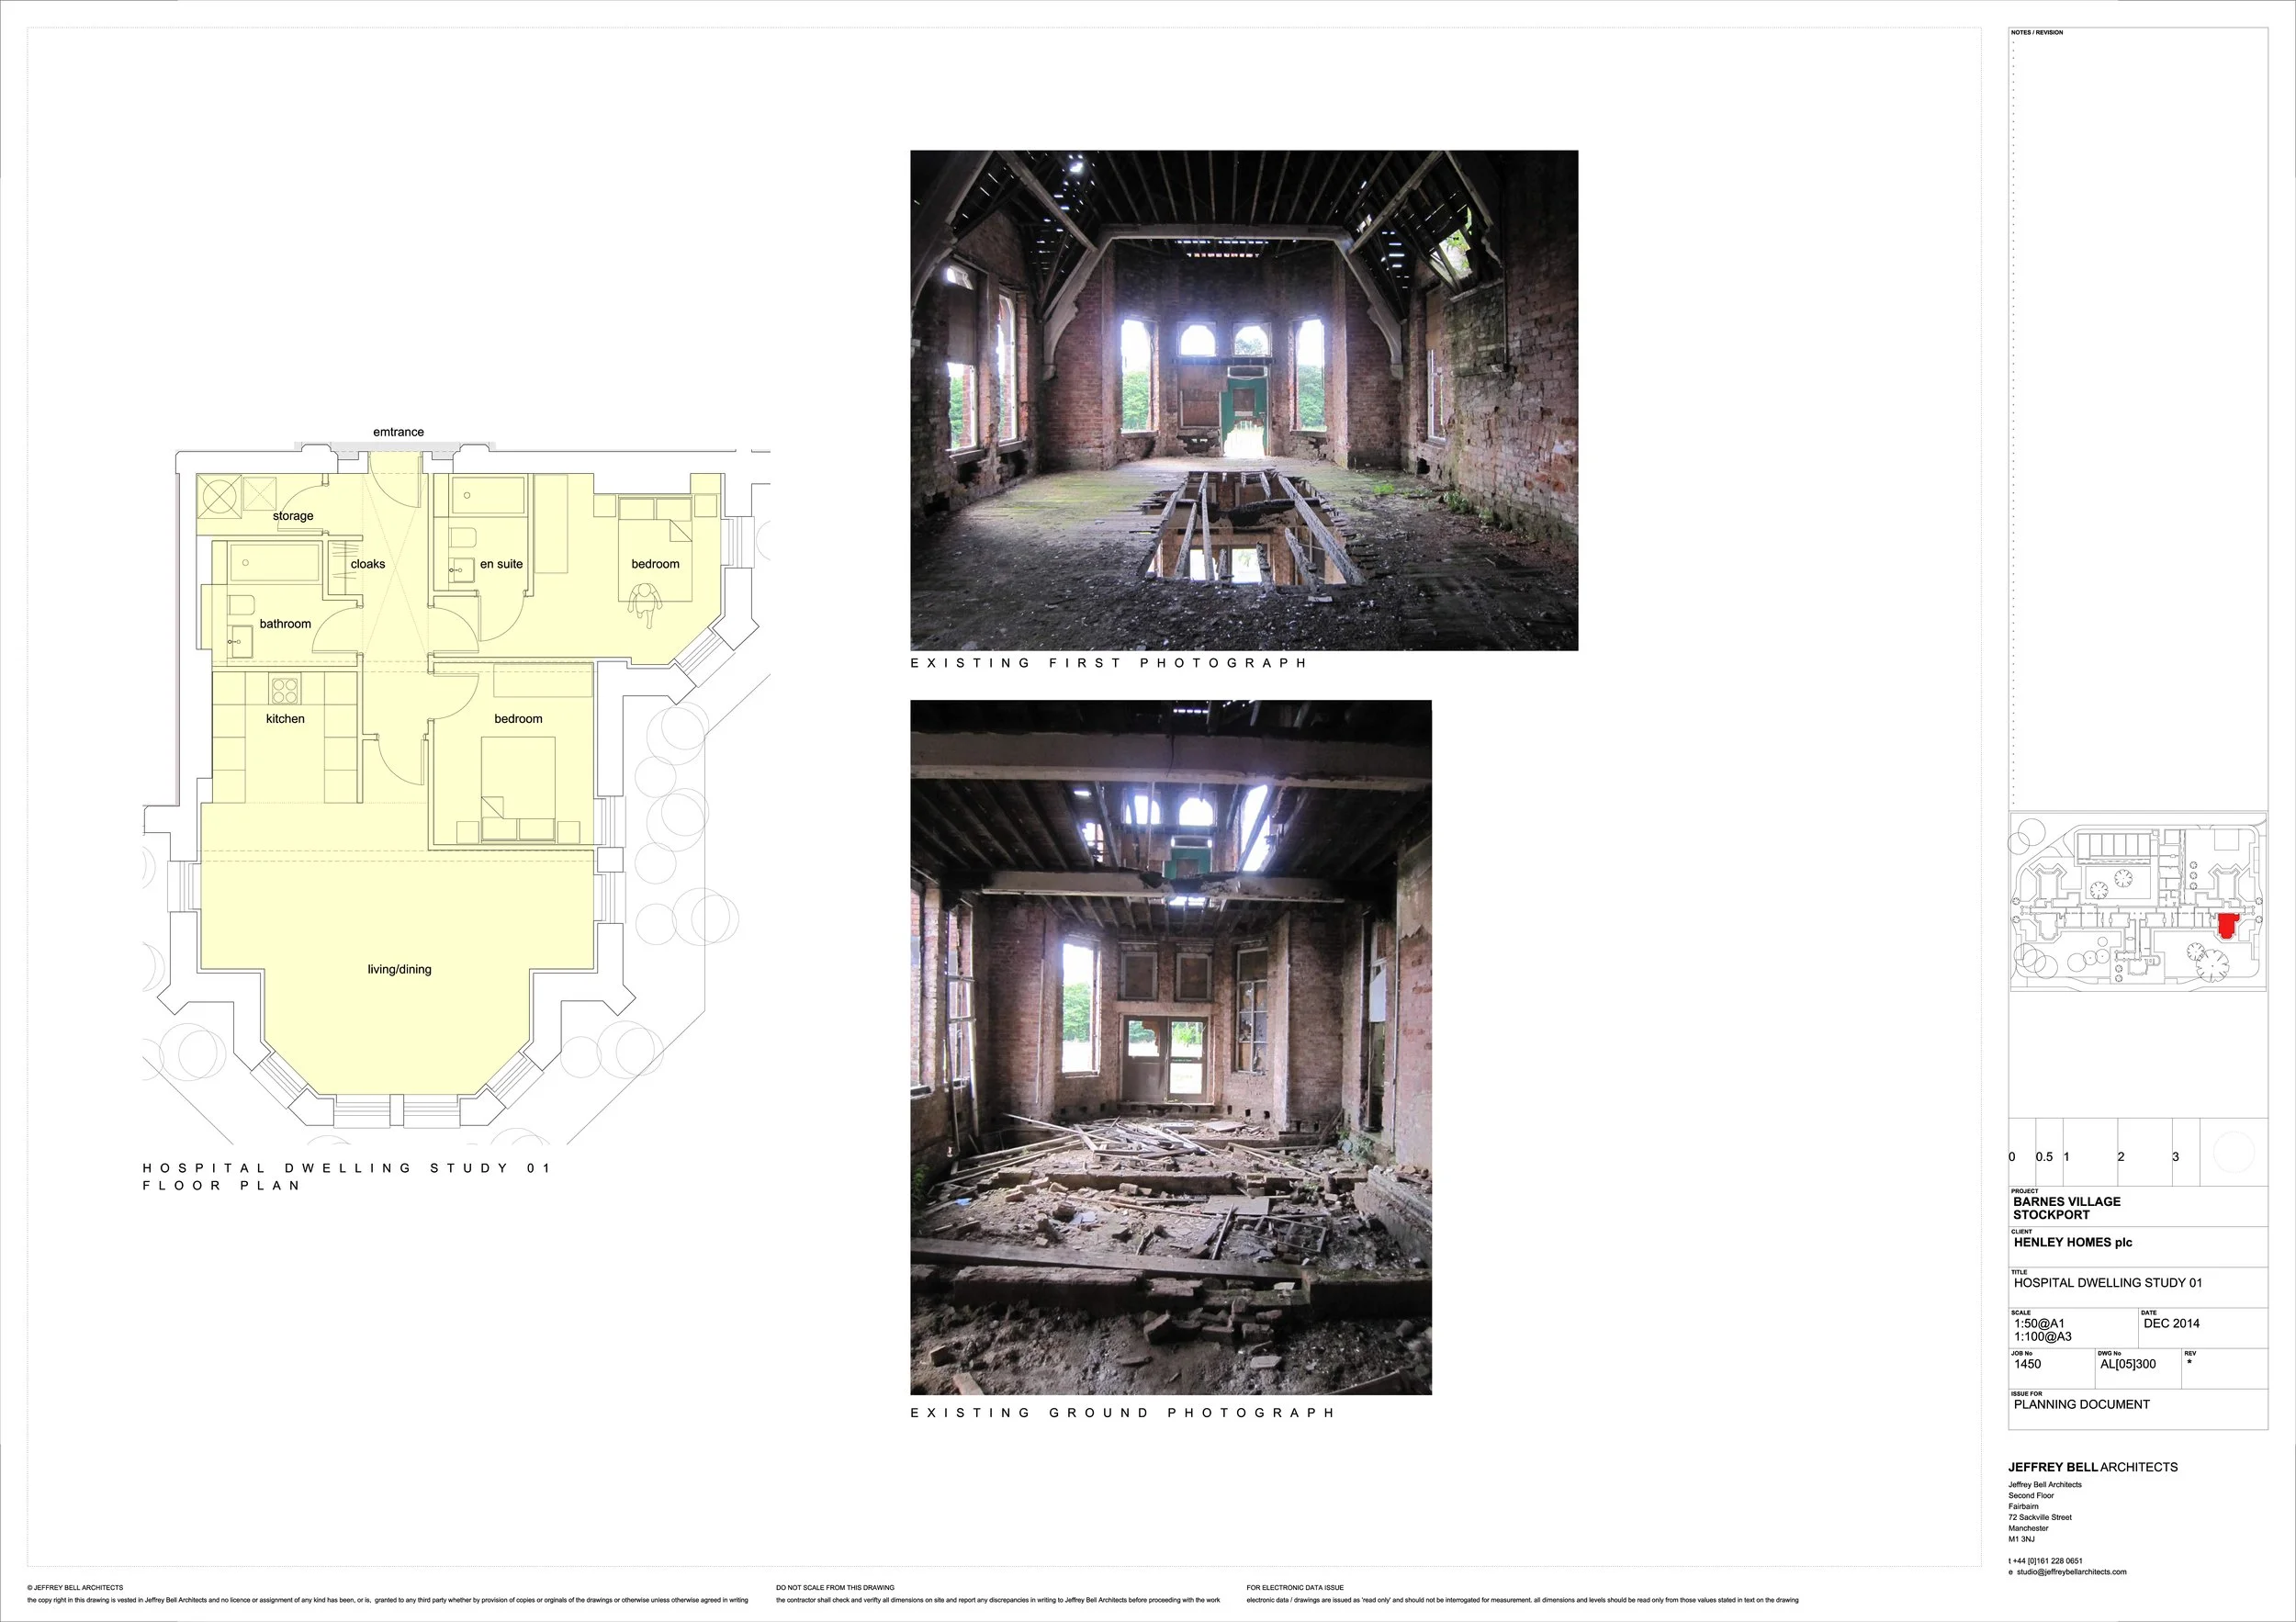Click the existing first floor photograph
Screen dimensions: 2296x1622
[1243, 400]
